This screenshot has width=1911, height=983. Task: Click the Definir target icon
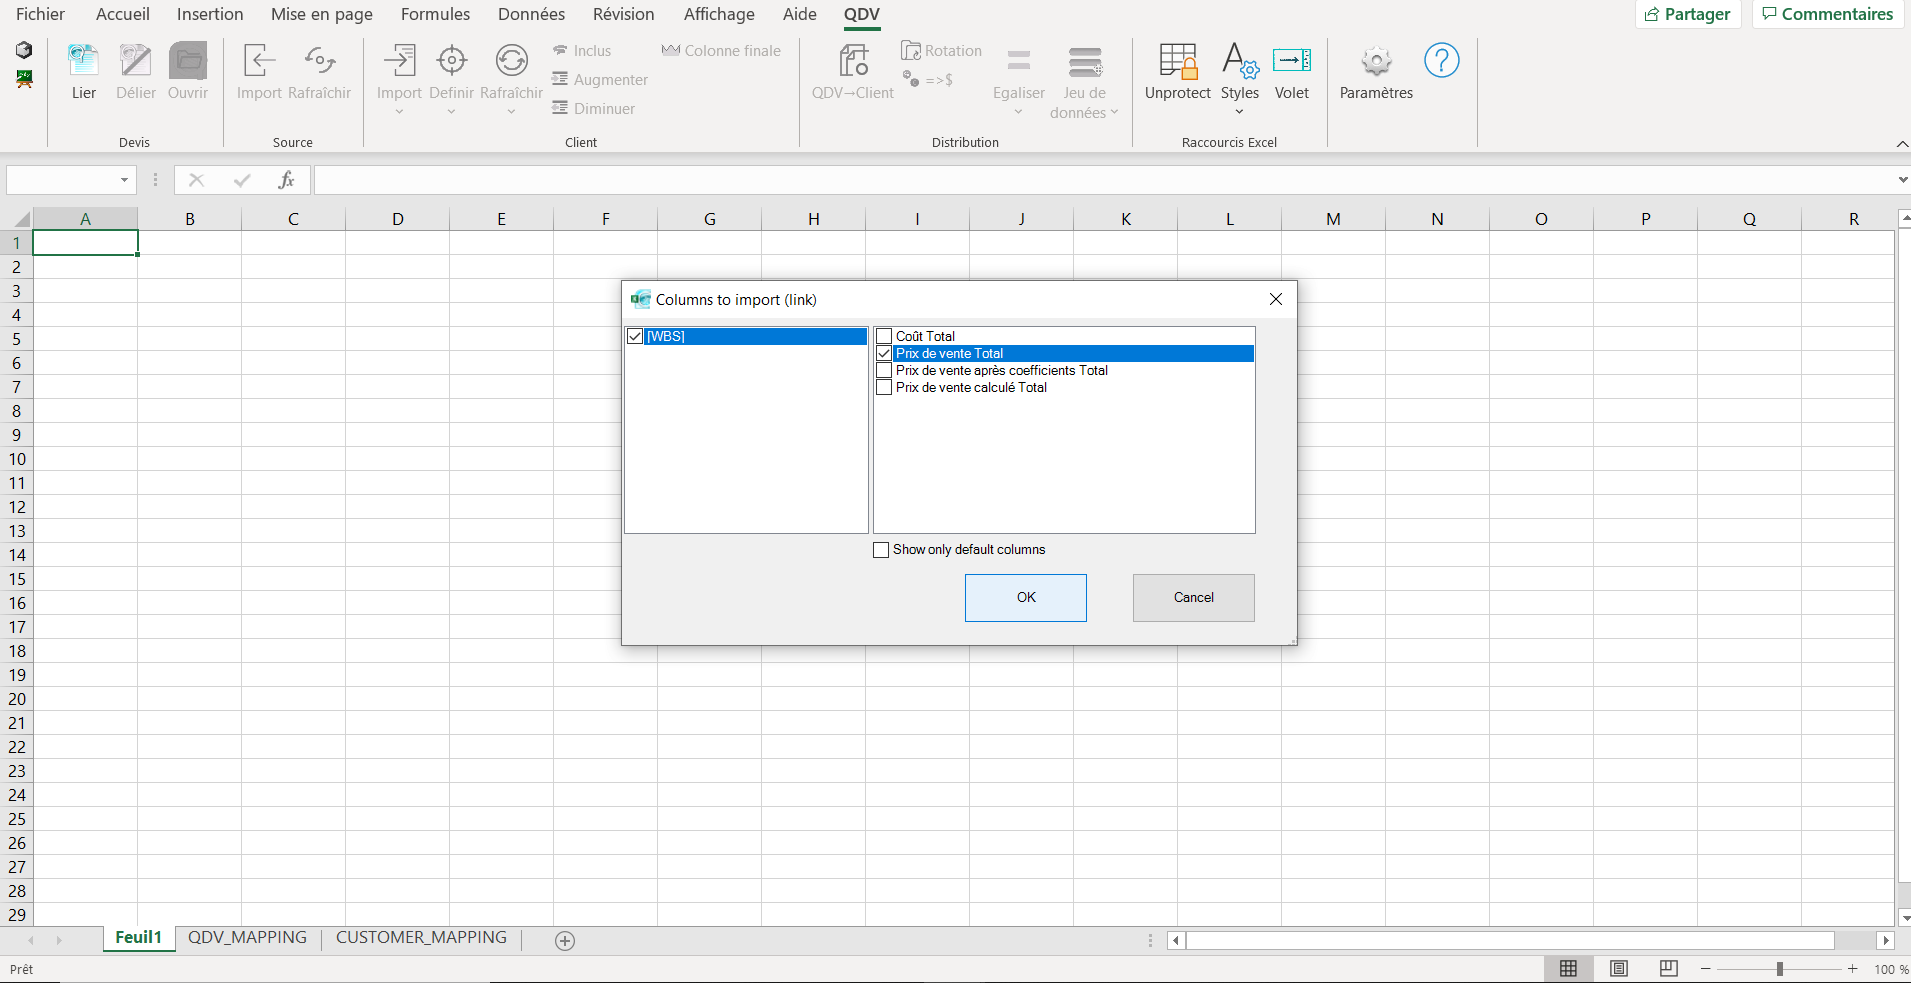pos(451,61)
